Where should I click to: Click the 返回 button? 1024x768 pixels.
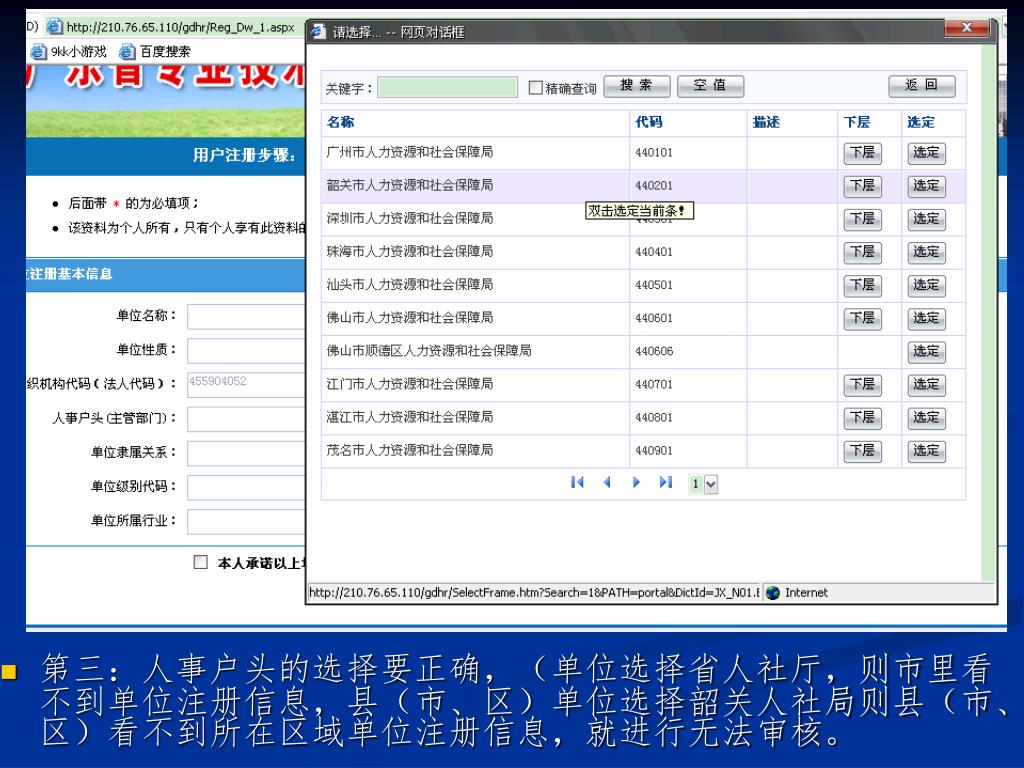point(921,87)
